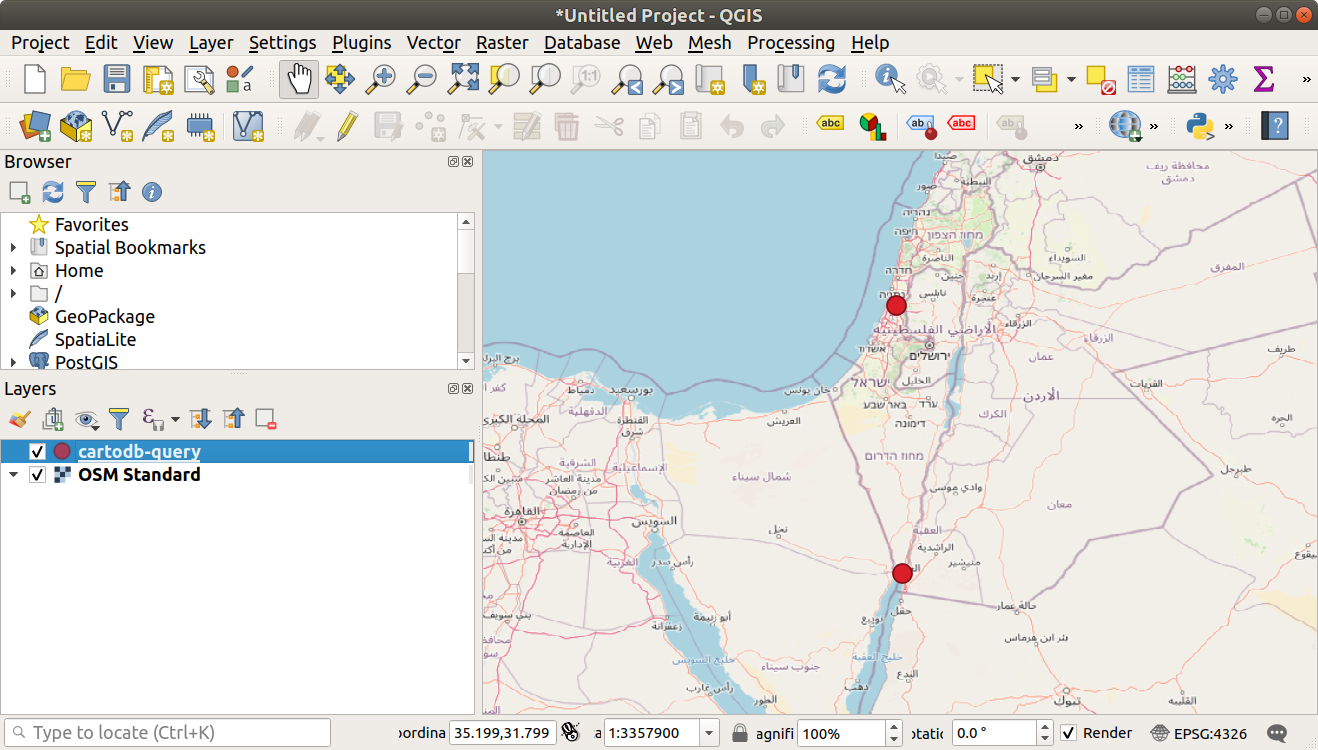Open the Data Source Manager

(34, 125)
